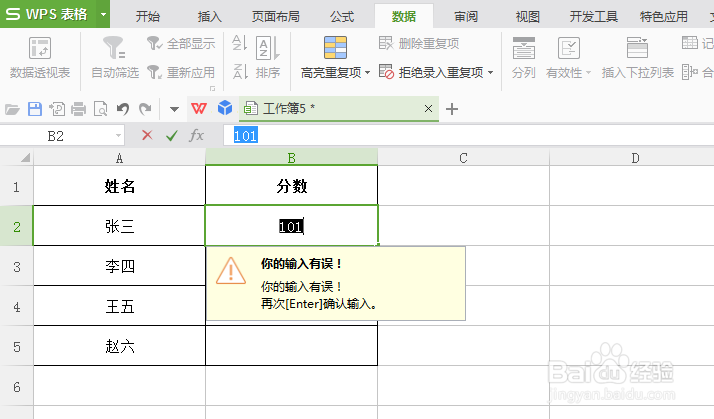Expand the WPS 表格 application menu arrow
This screenshot has height=419, width=714.
[x=103, y=14]
